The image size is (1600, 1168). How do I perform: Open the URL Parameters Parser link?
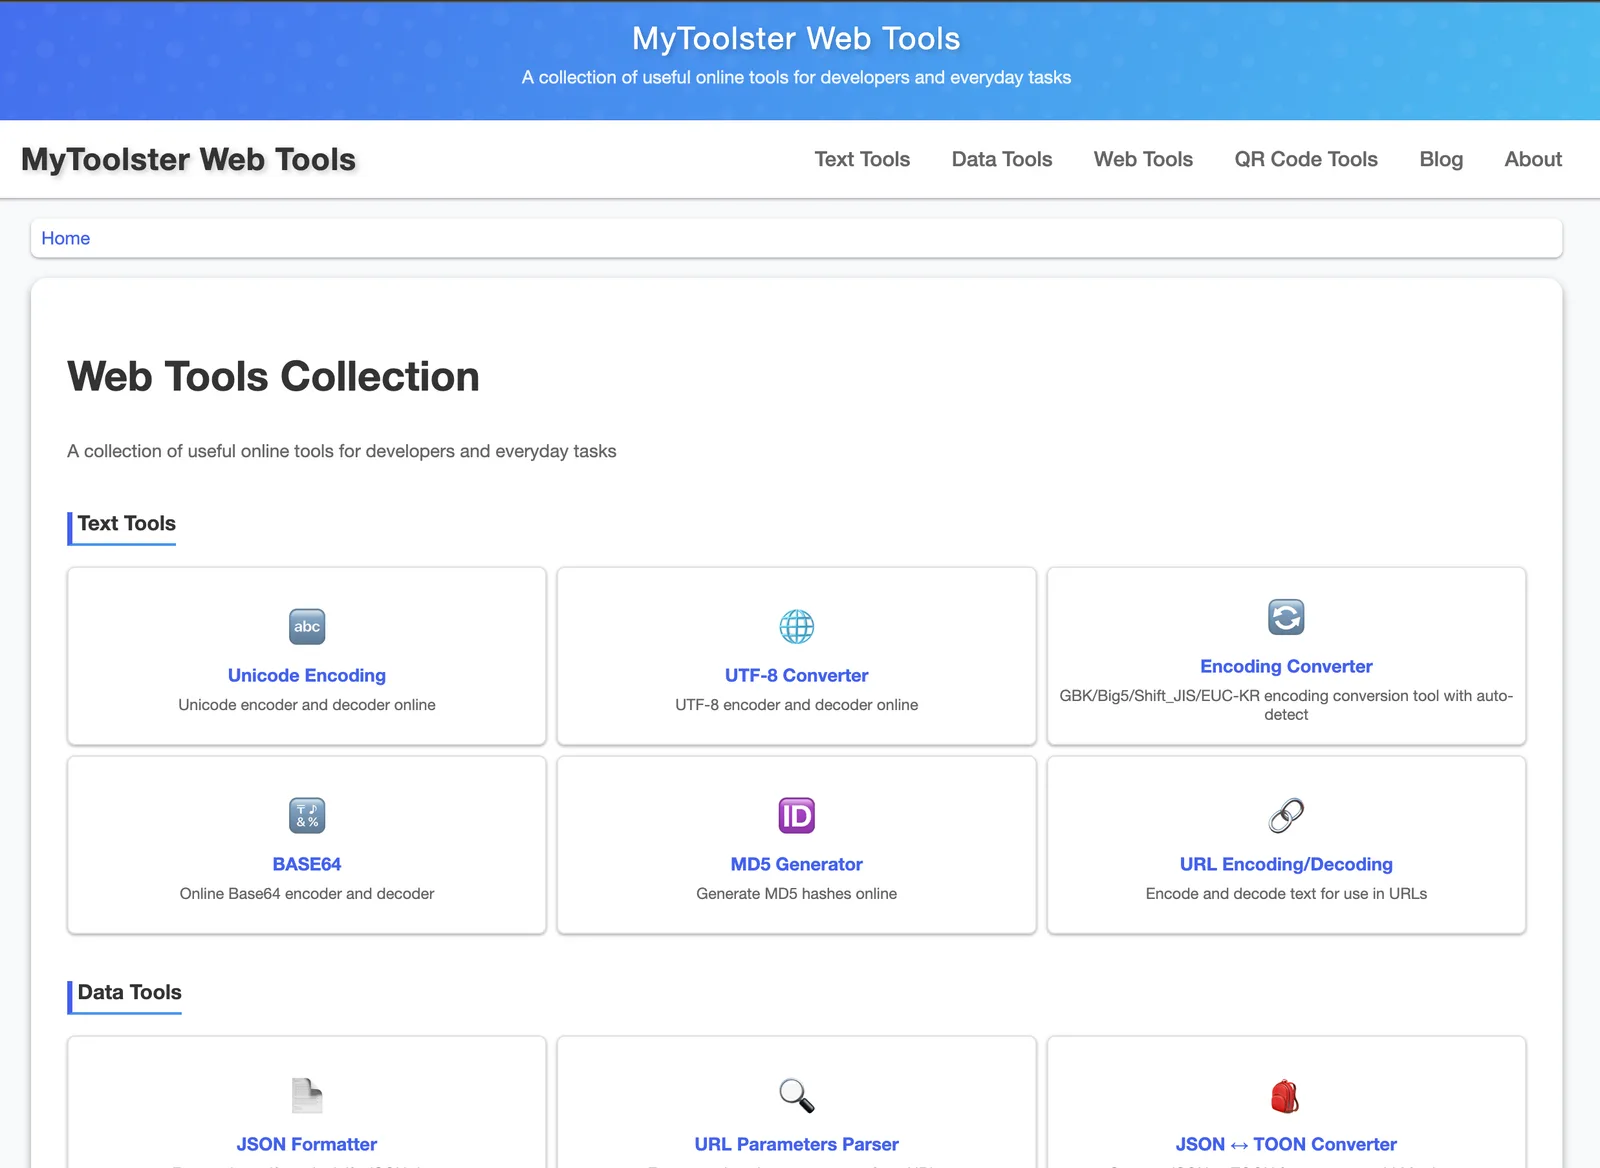797,1144
